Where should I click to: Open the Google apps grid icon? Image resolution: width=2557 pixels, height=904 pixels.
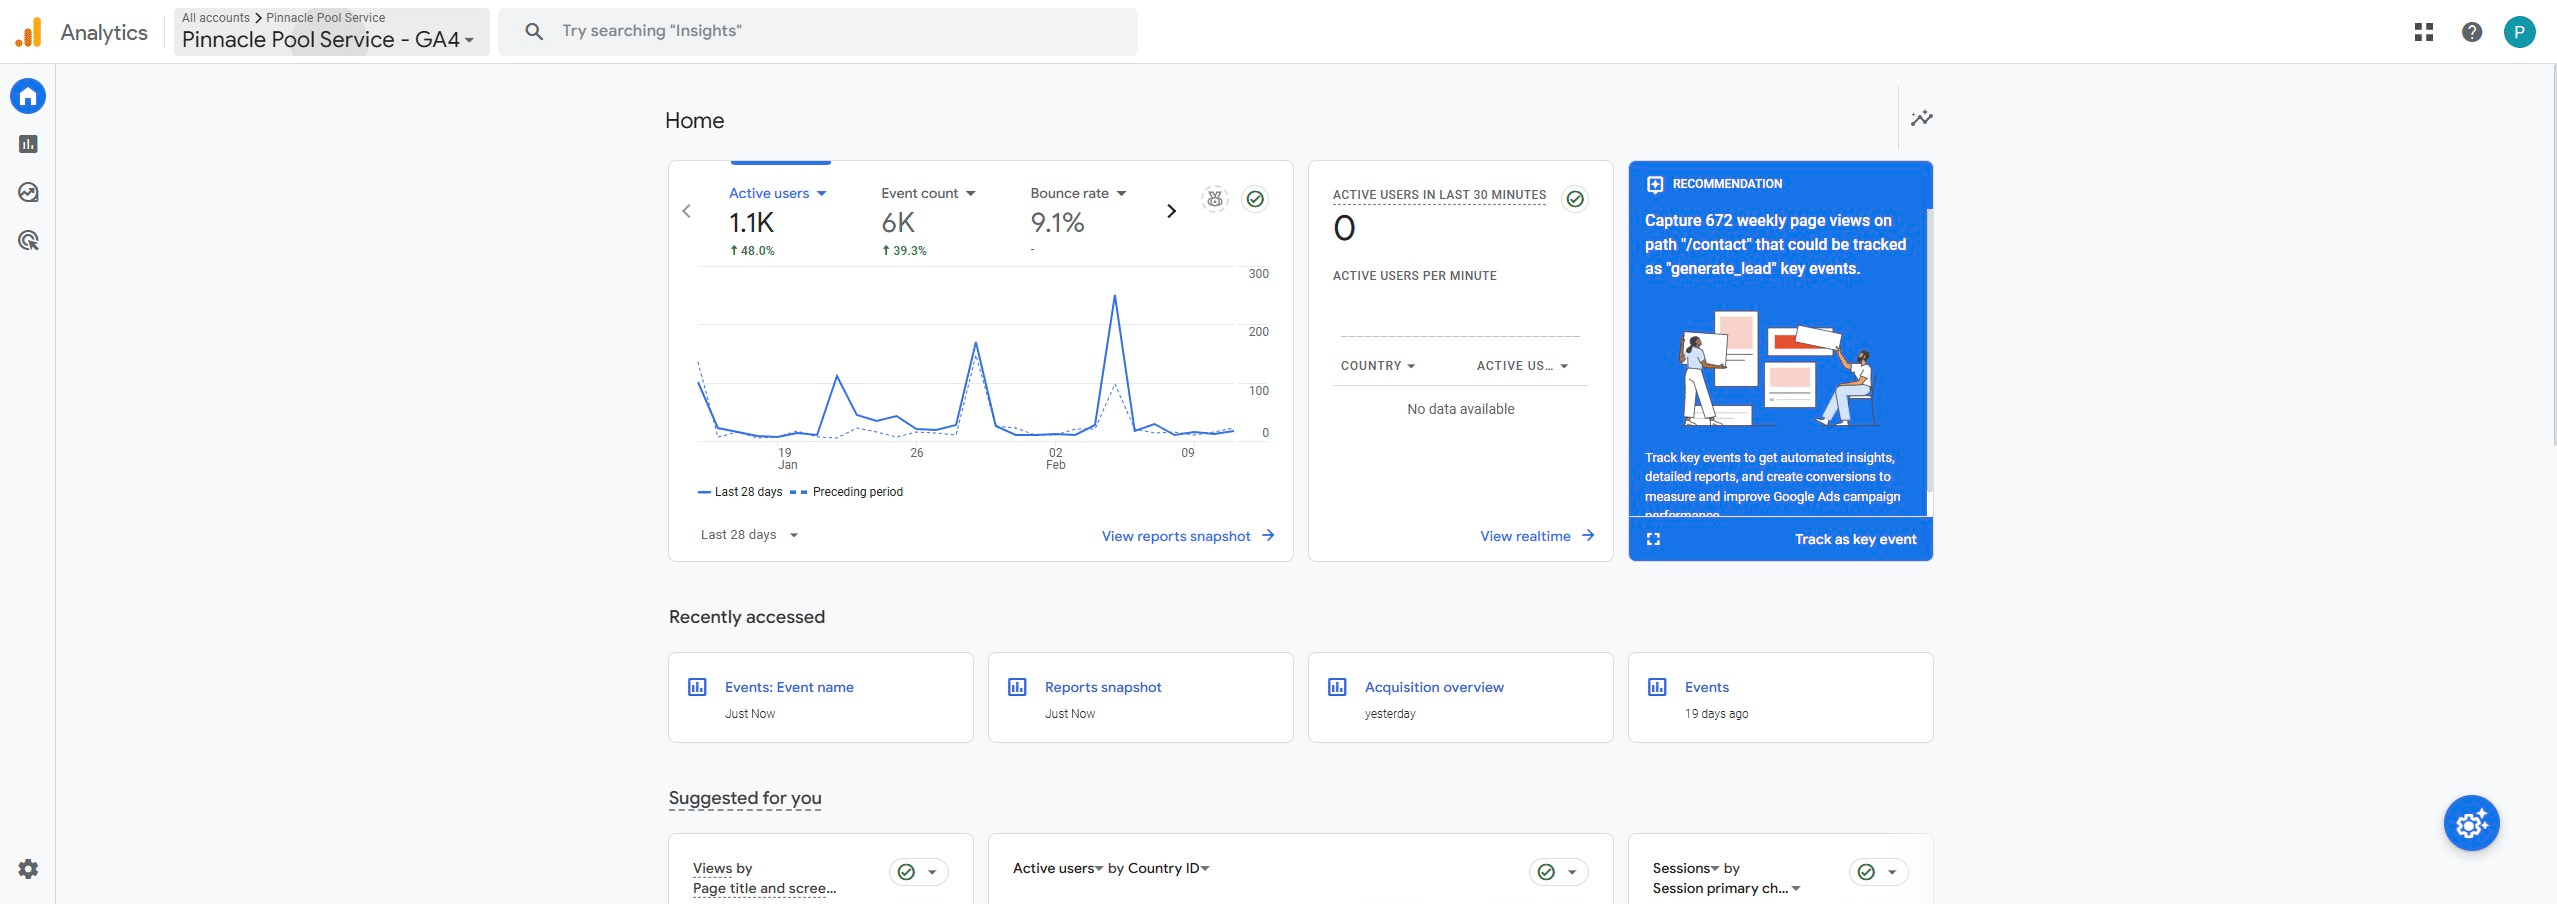click(x=2423, y=32)
